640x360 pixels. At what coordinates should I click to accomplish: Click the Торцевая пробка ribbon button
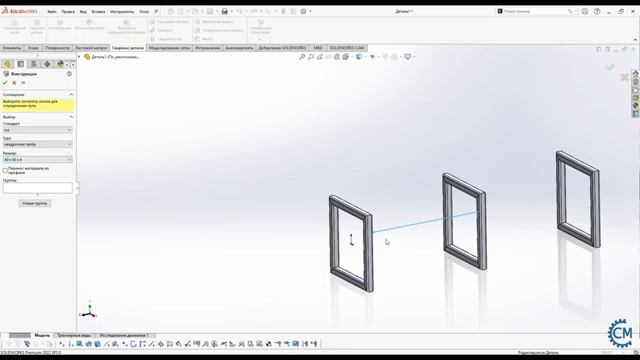pos(169,22)
